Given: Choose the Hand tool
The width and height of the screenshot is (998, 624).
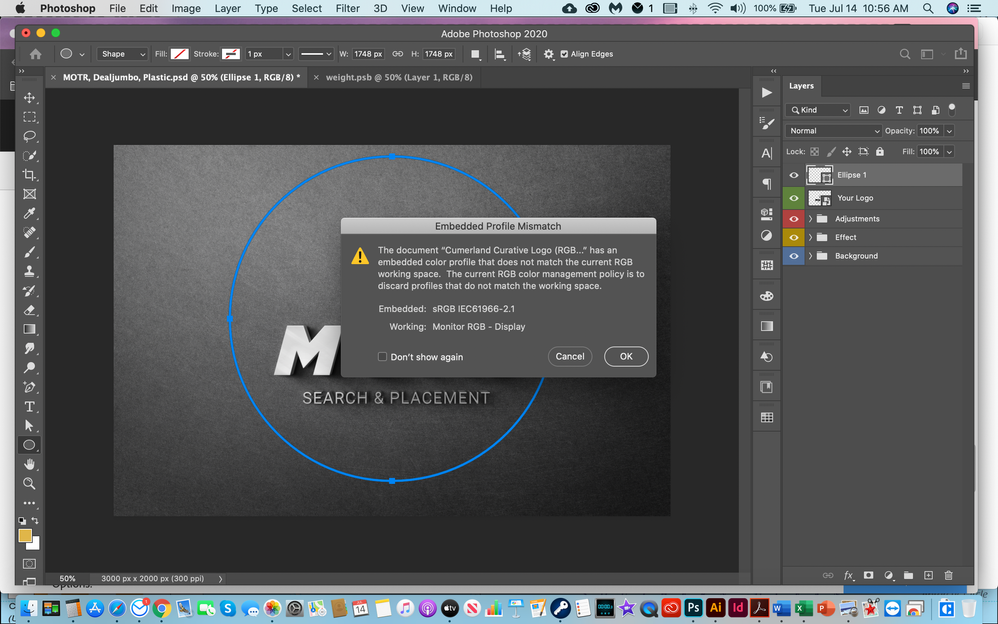Looking at the screenshot, I should 30,464.
